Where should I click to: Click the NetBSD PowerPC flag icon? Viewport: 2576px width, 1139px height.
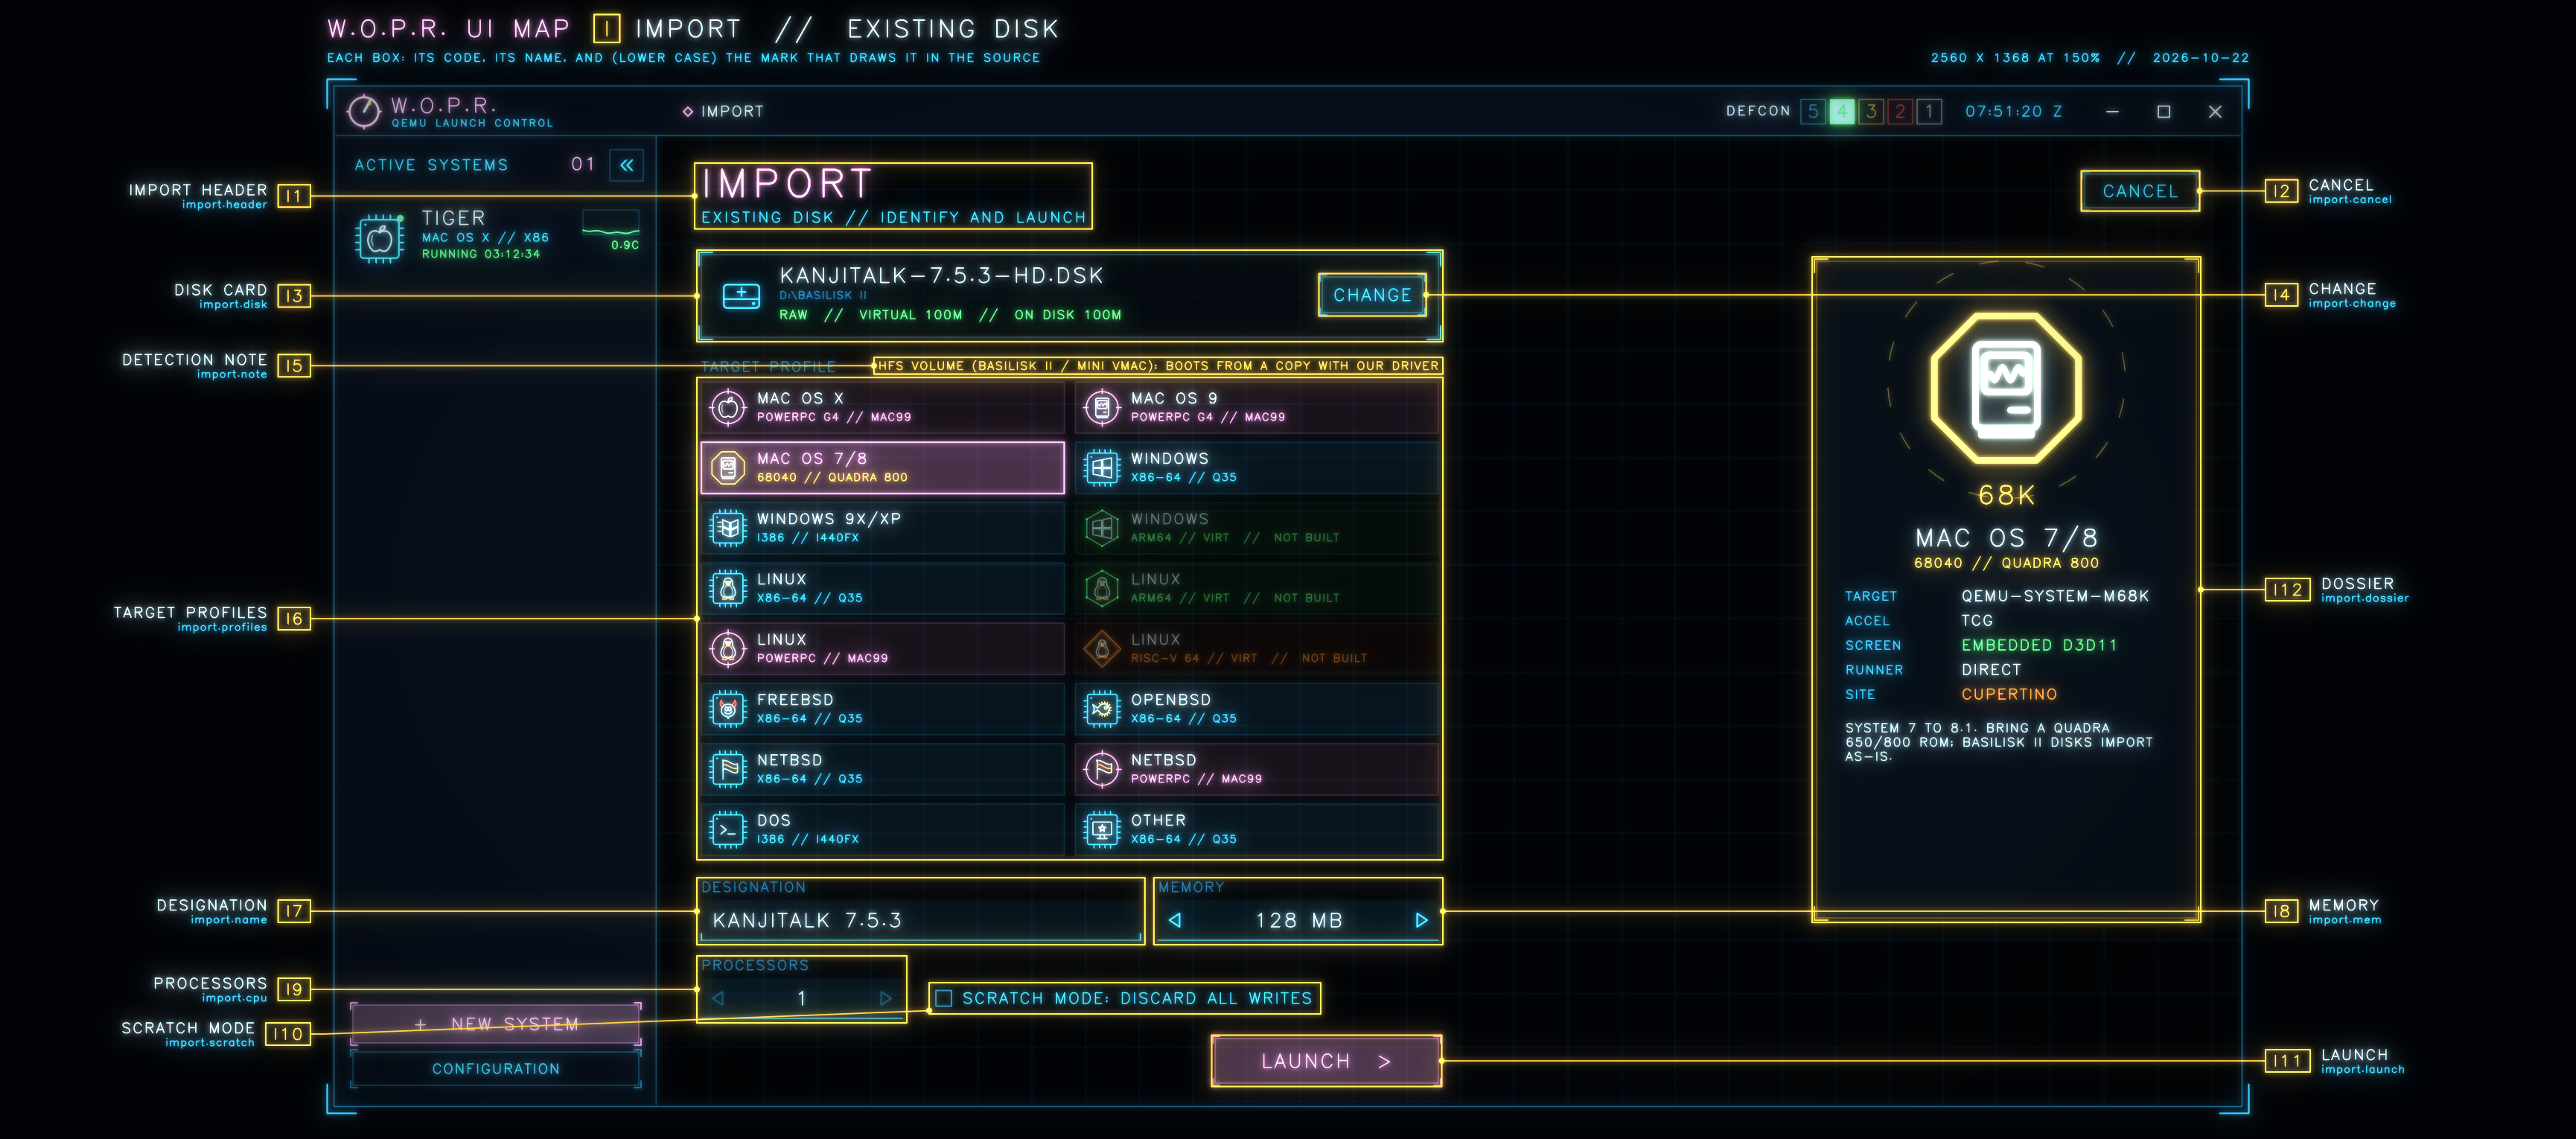pyautogui.click(x=1102, y=769)
